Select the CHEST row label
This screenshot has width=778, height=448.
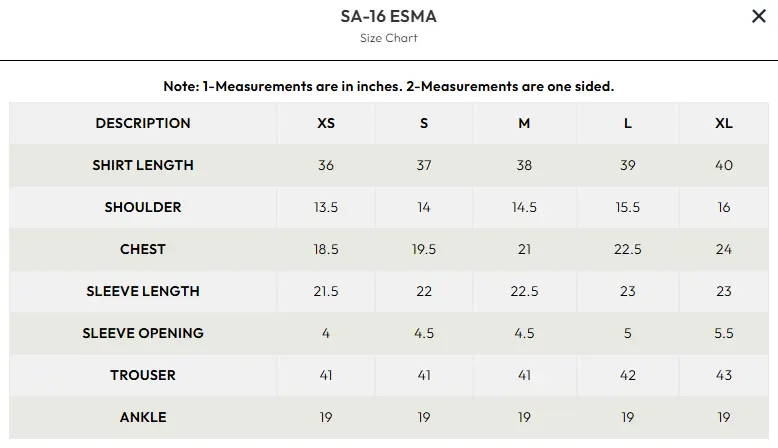pos(143,249)
